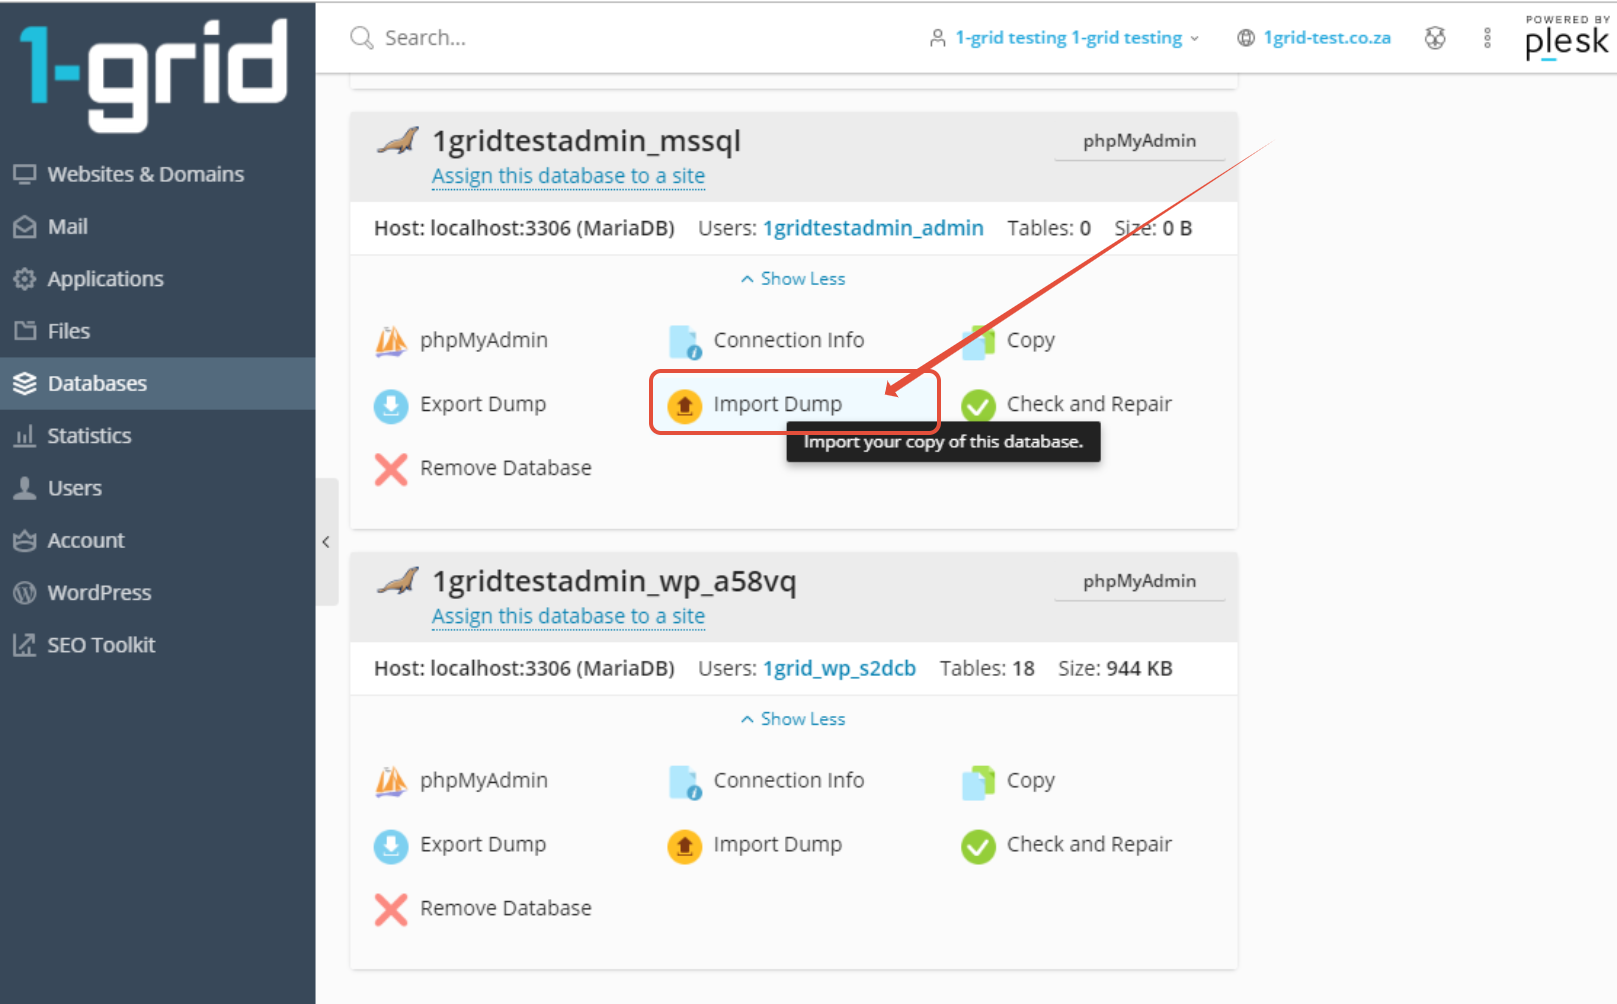Click Import Dump for 1gridtestadmin_wp_a58vq
Screen dimensions: 1617x1004
coord(755,845)
